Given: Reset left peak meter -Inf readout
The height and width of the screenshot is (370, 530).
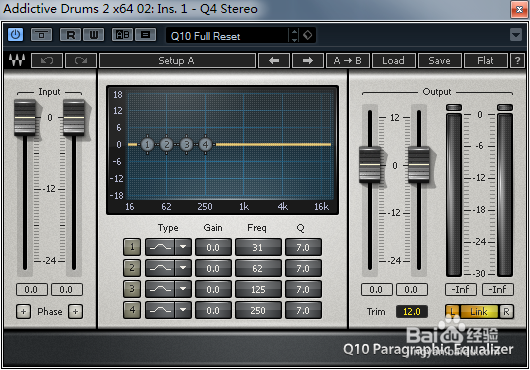Looking at the screenshot, I should 461,290.
